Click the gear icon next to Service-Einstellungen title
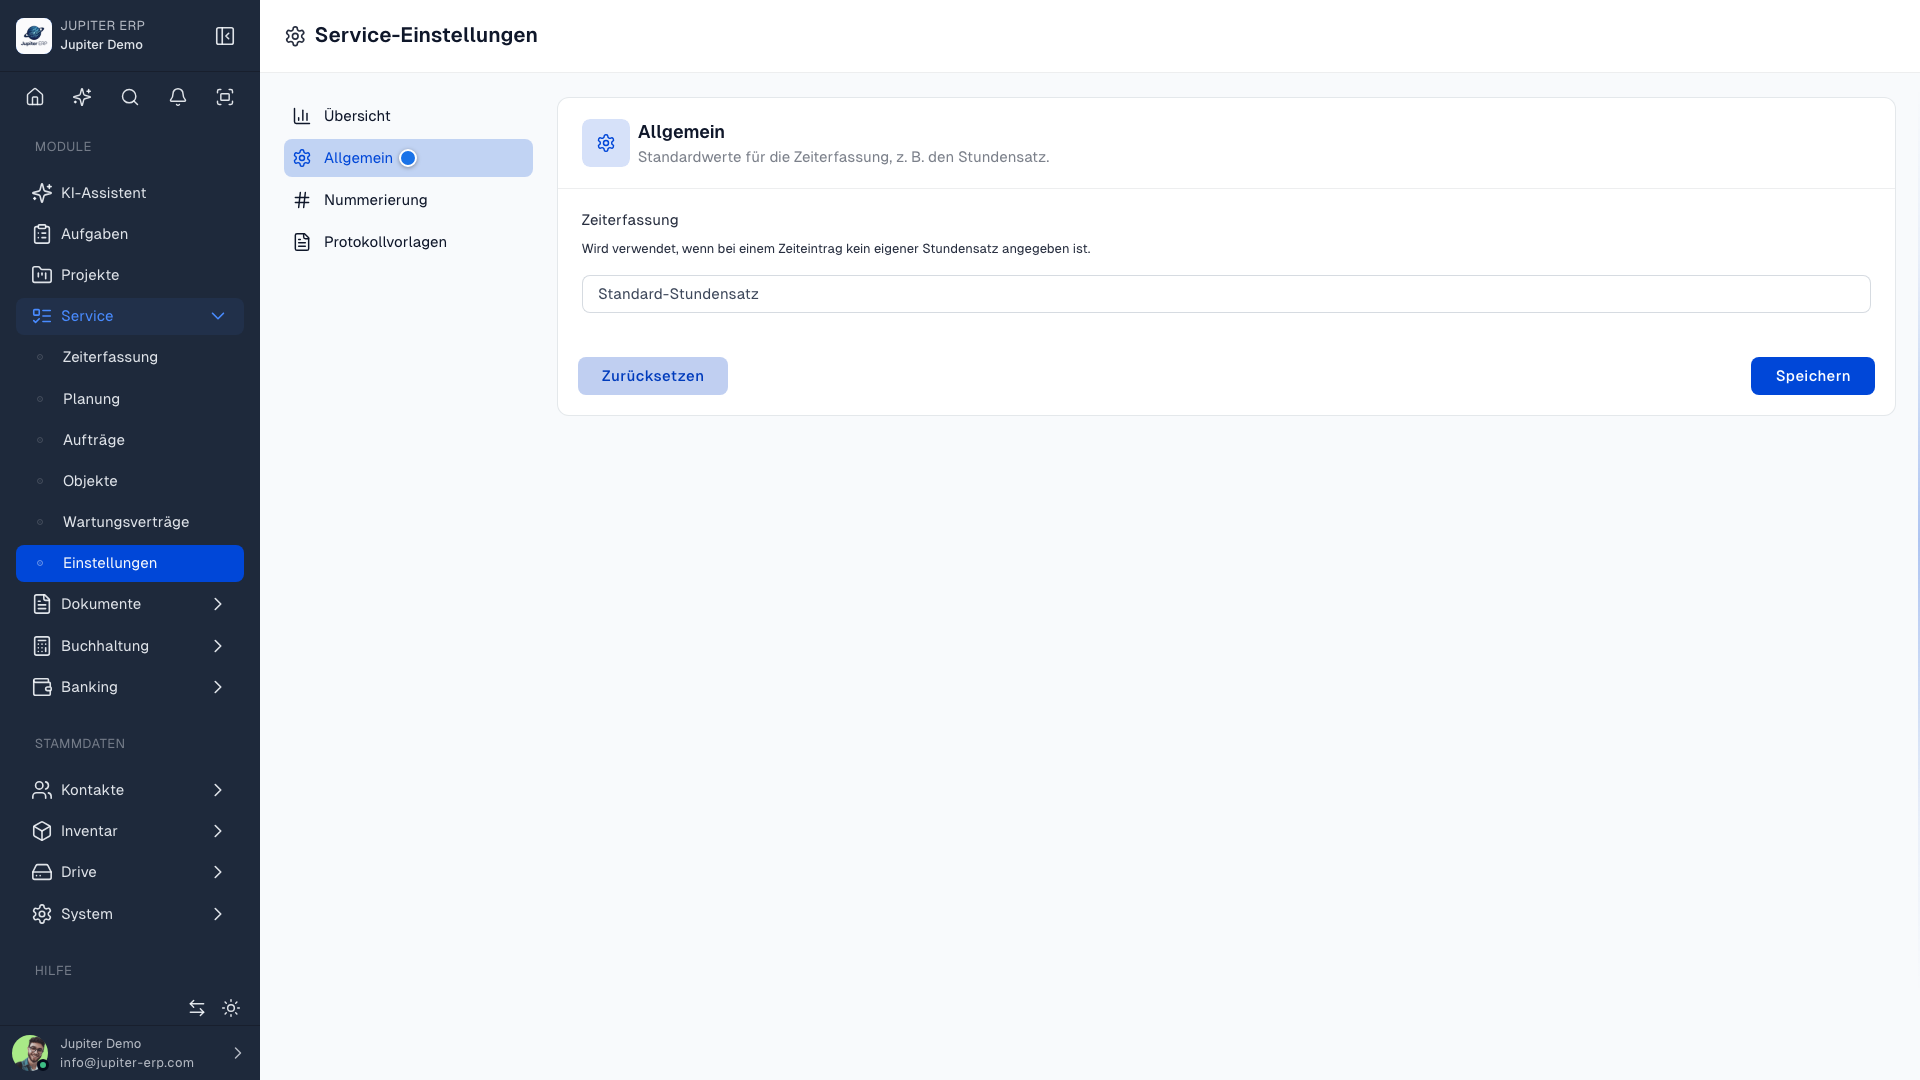The width and height of the screenshot is (1920, 1080). (295, 36)
